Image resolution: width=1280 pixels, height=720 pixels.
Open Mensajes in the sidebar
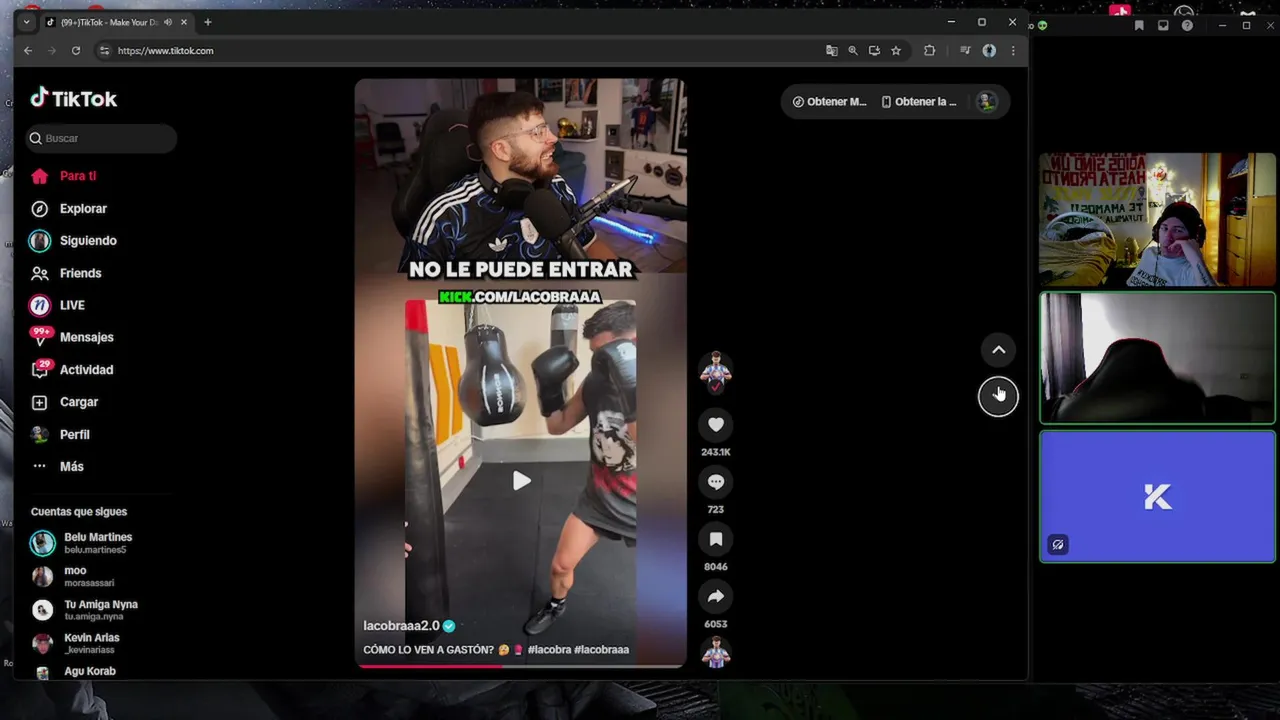(86, 337)
